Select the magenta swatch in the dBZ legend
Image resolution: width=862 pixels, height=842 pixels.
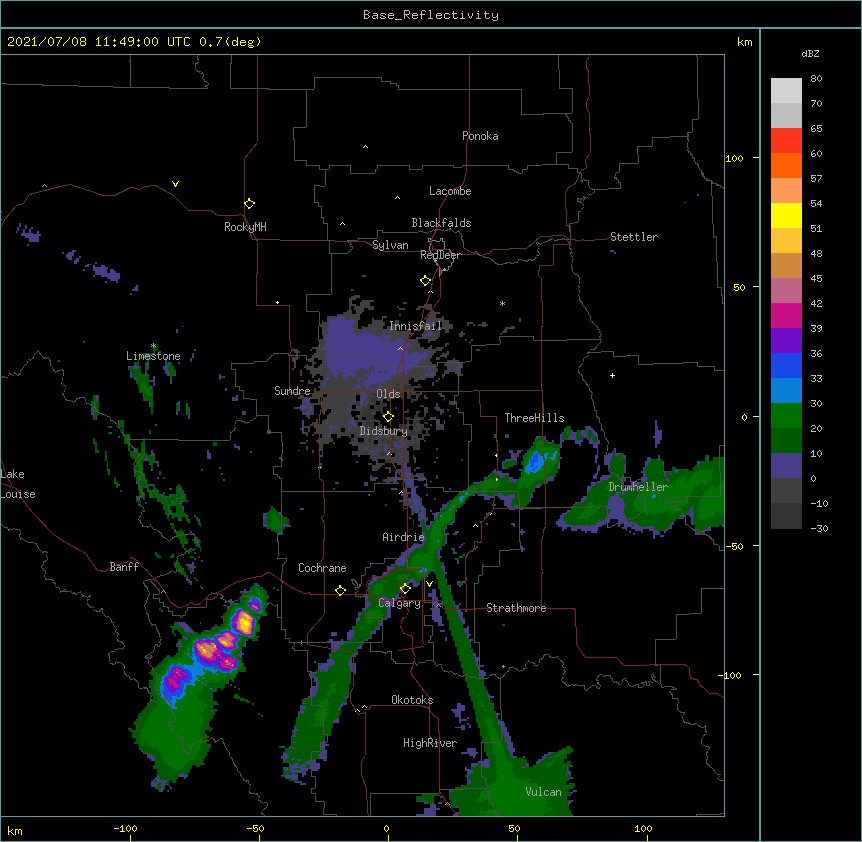click(786, 315)
